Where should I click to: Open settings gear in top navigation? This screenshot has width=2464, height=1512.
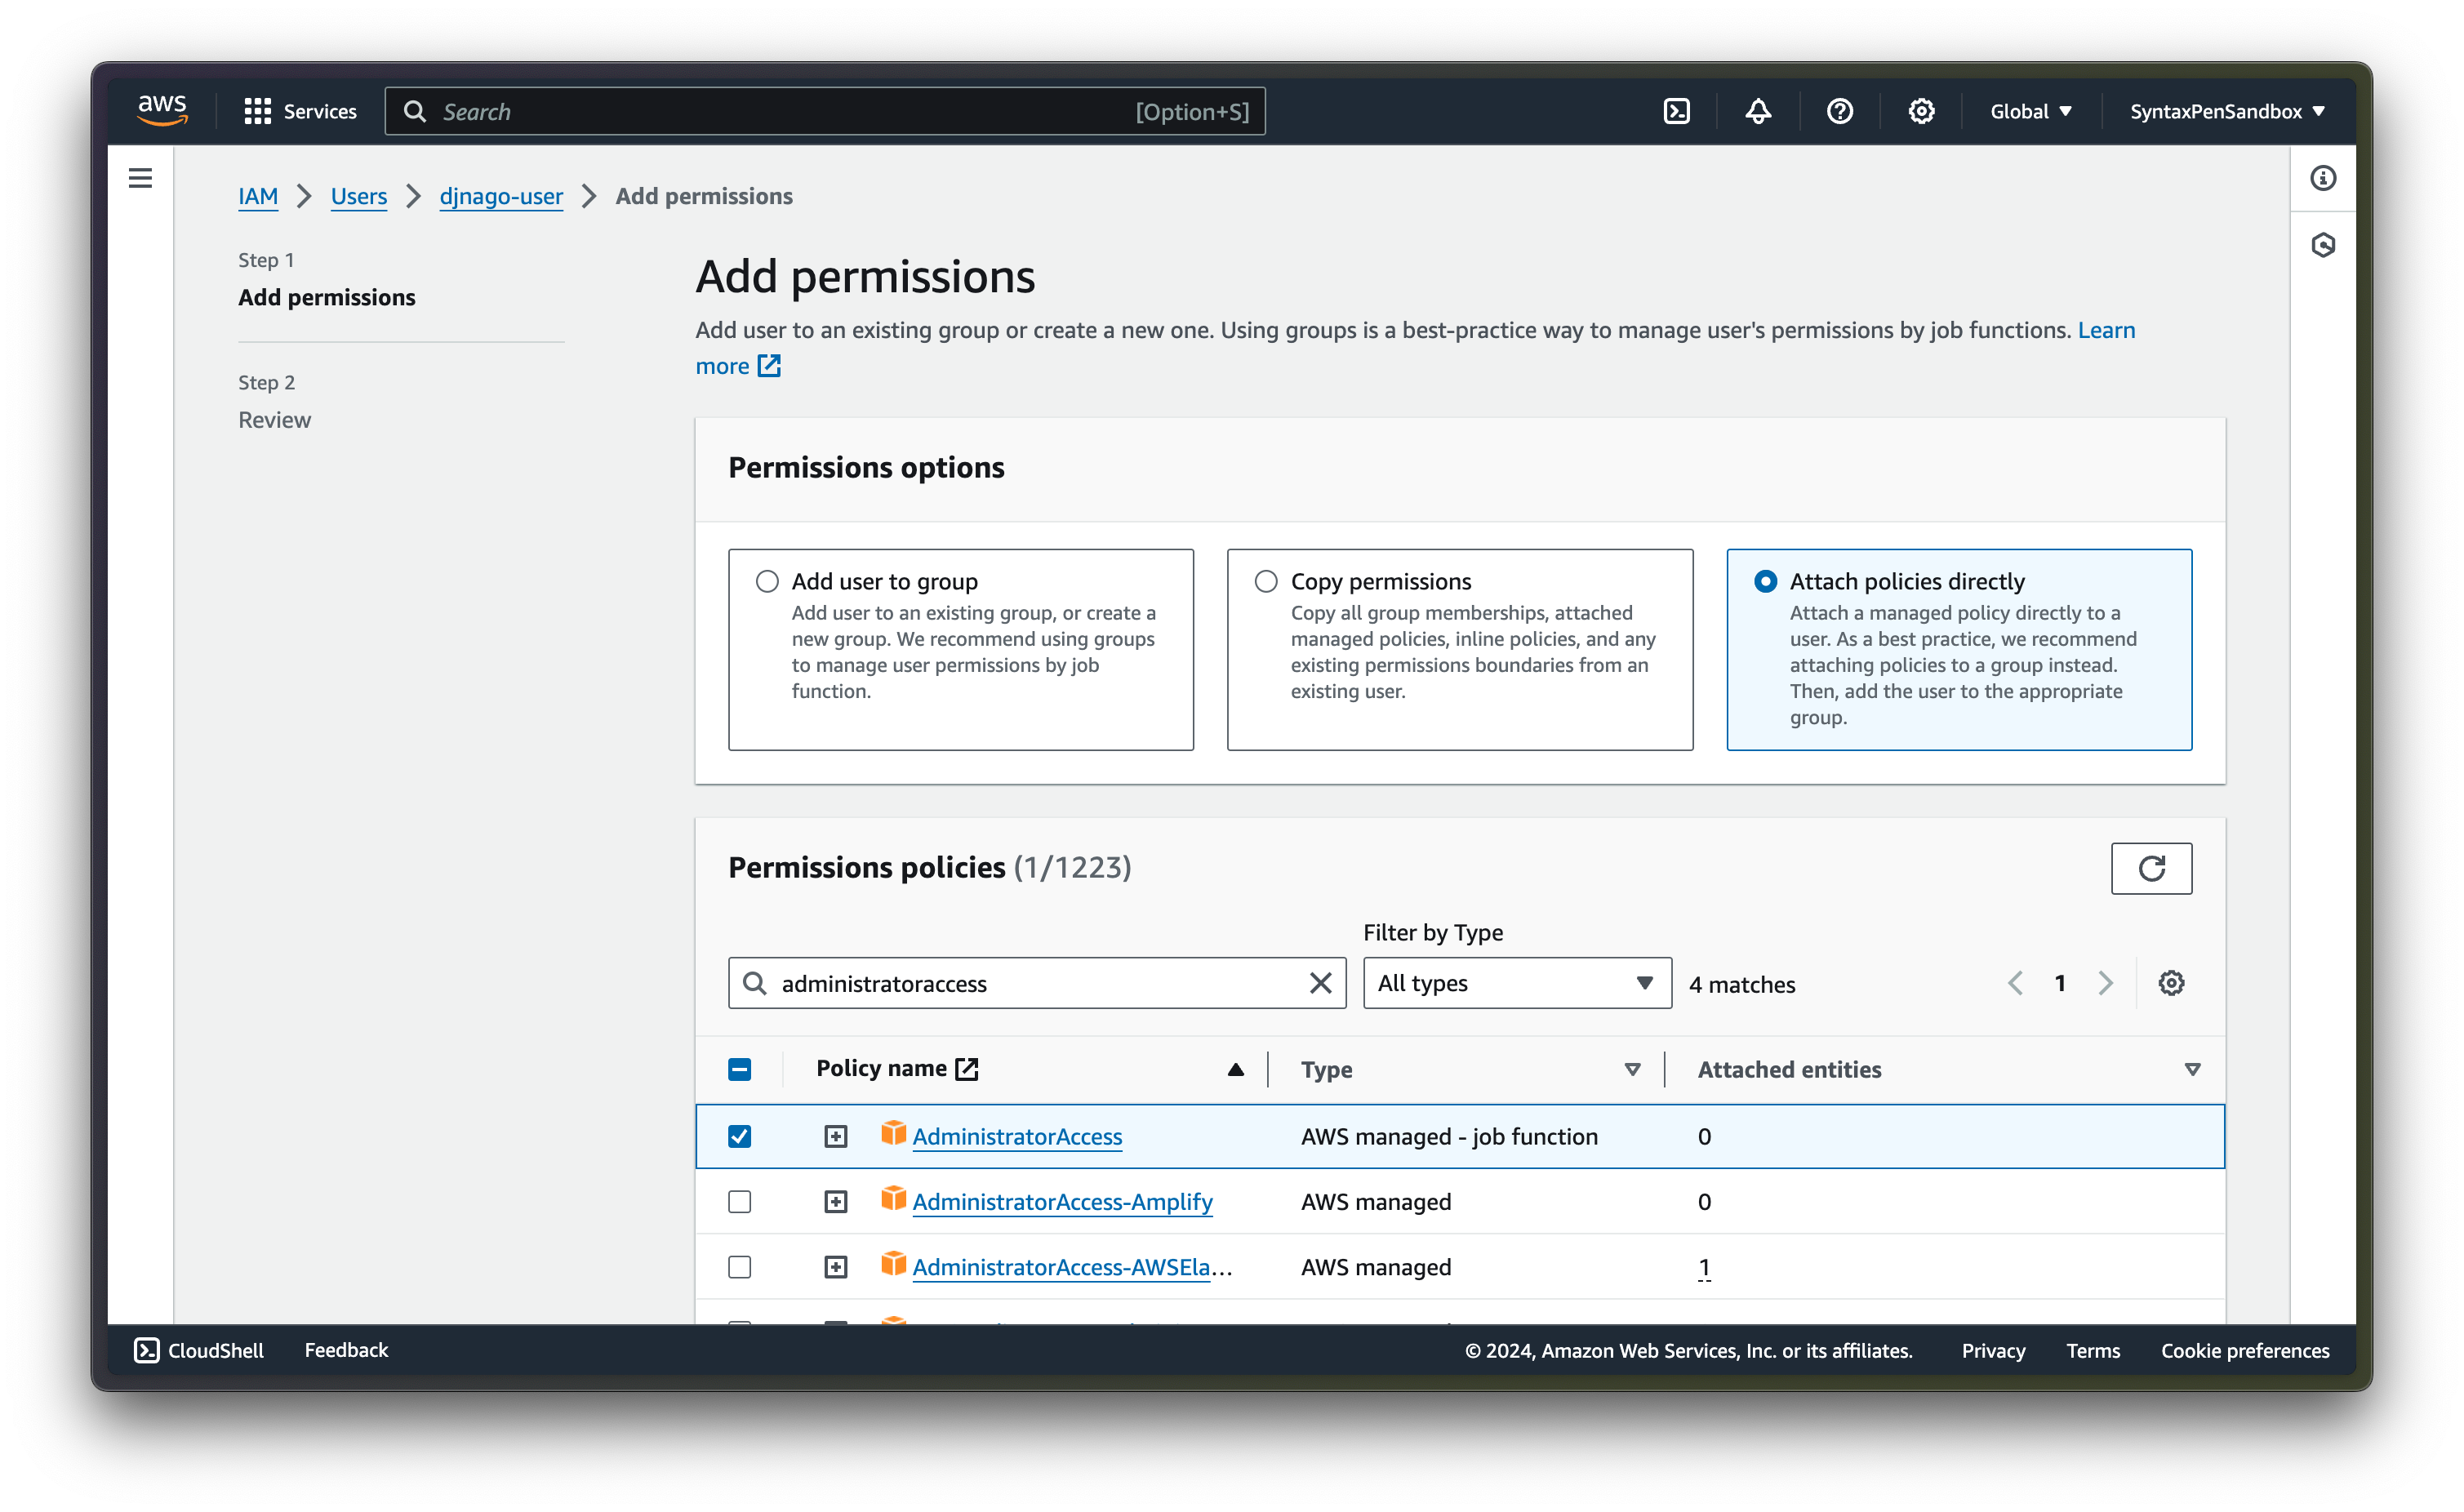(x=1920, y=111)
